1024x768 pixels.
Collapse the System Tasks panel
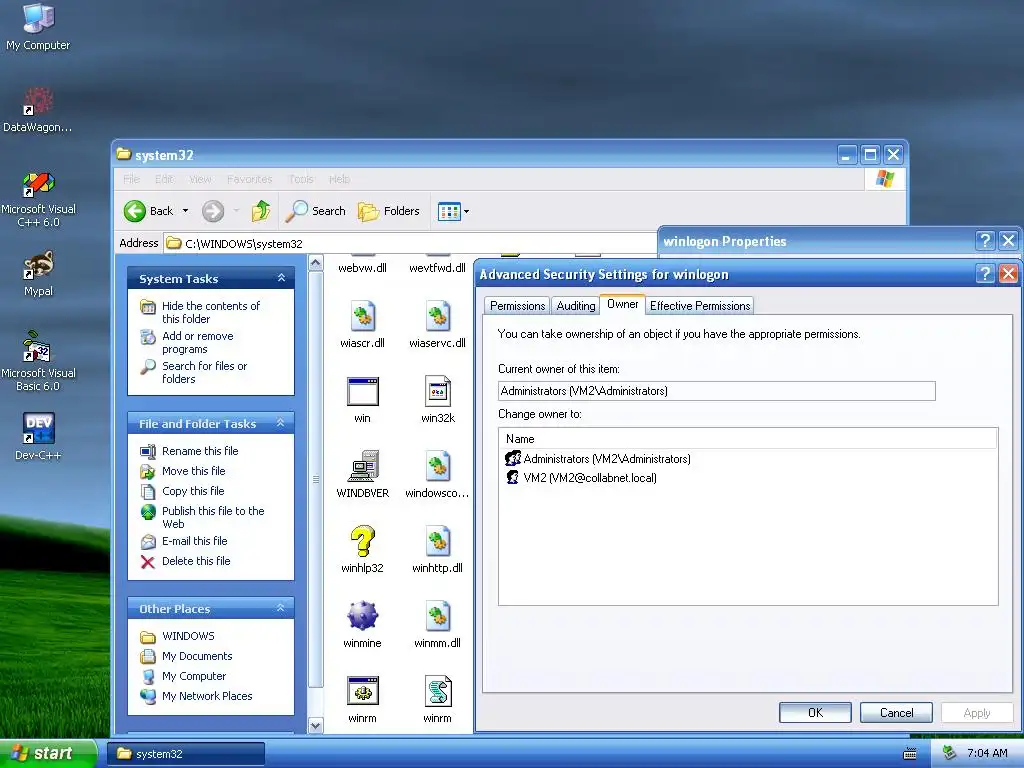tap(281, 278)
